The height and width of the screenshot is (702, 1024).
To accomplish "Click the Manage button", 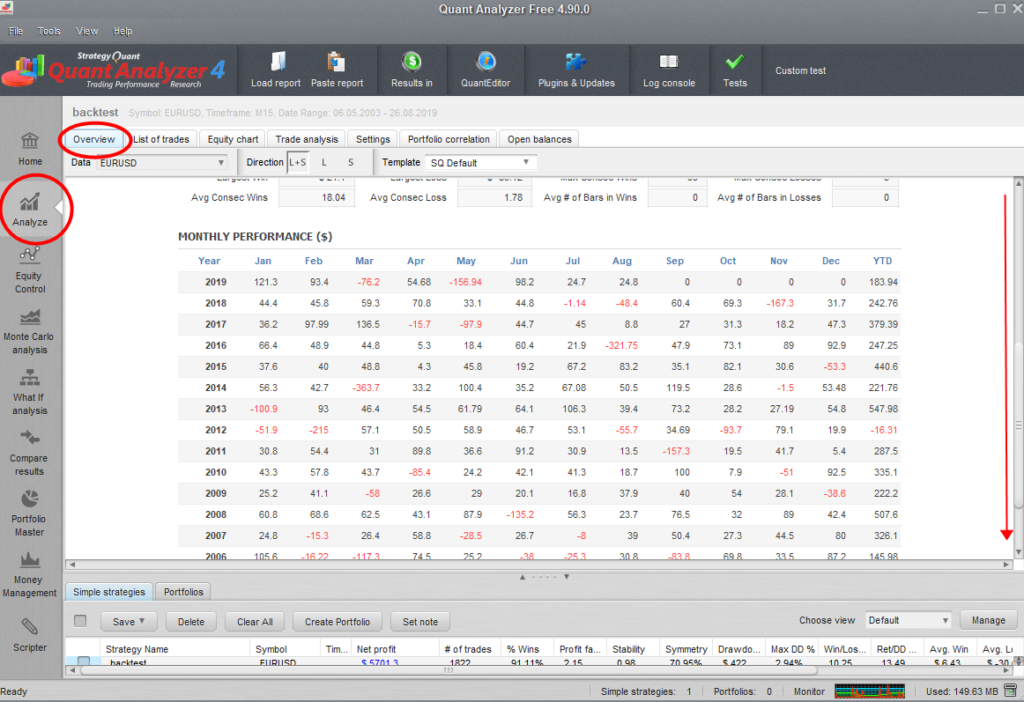I will pos(988,620).
